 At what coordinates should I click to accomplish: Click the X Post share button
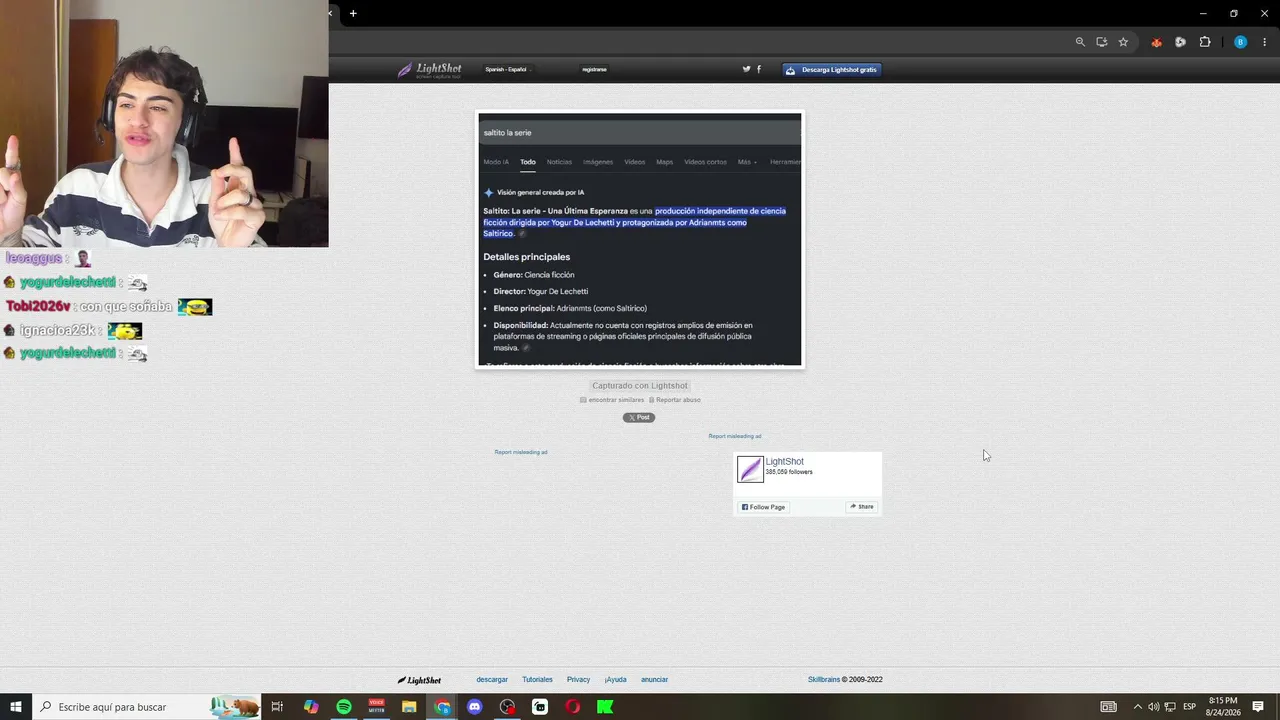click(639, 417)
